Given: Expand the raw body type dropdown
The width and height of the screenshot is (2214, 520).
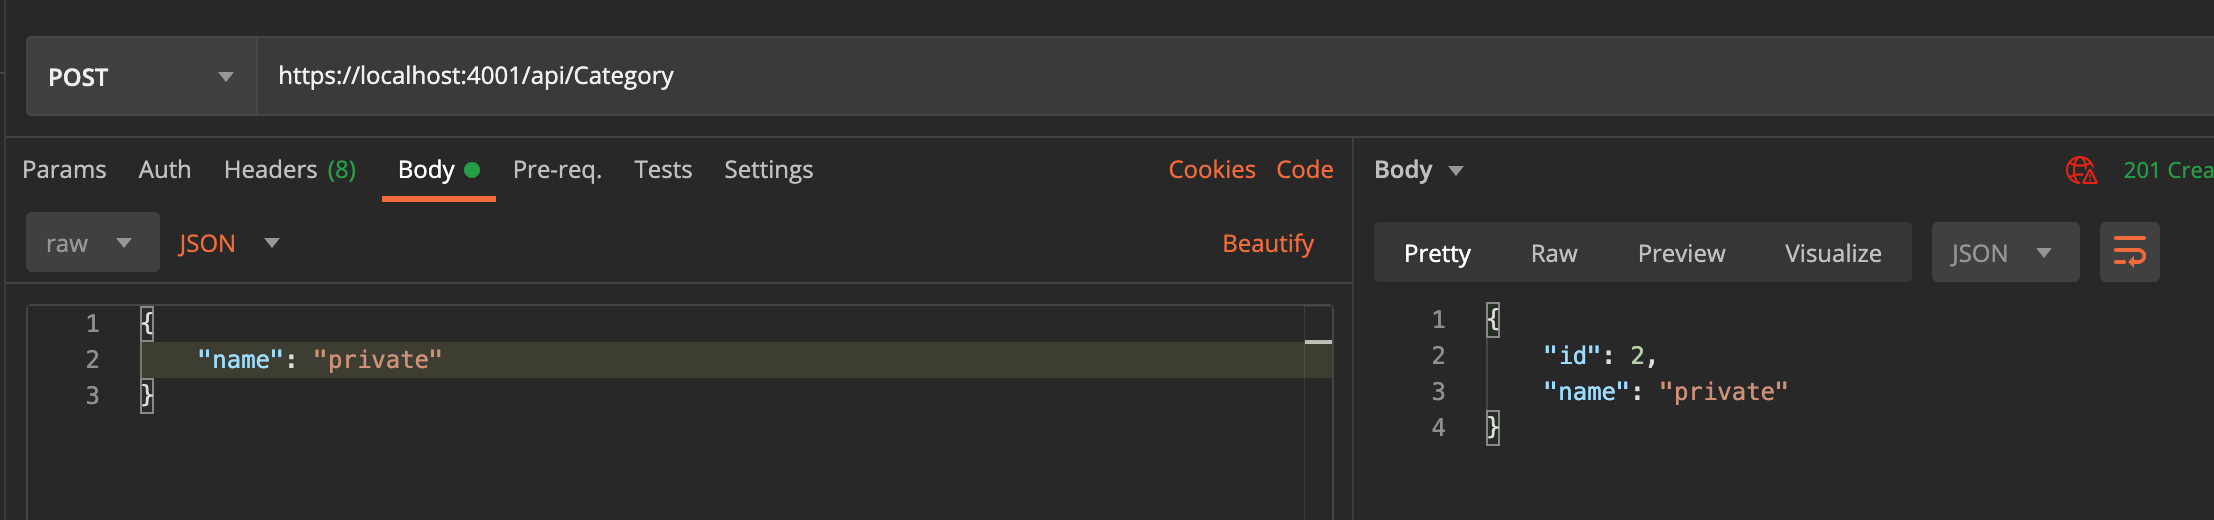Looking at the screenshot, I should tap(92, 243).
